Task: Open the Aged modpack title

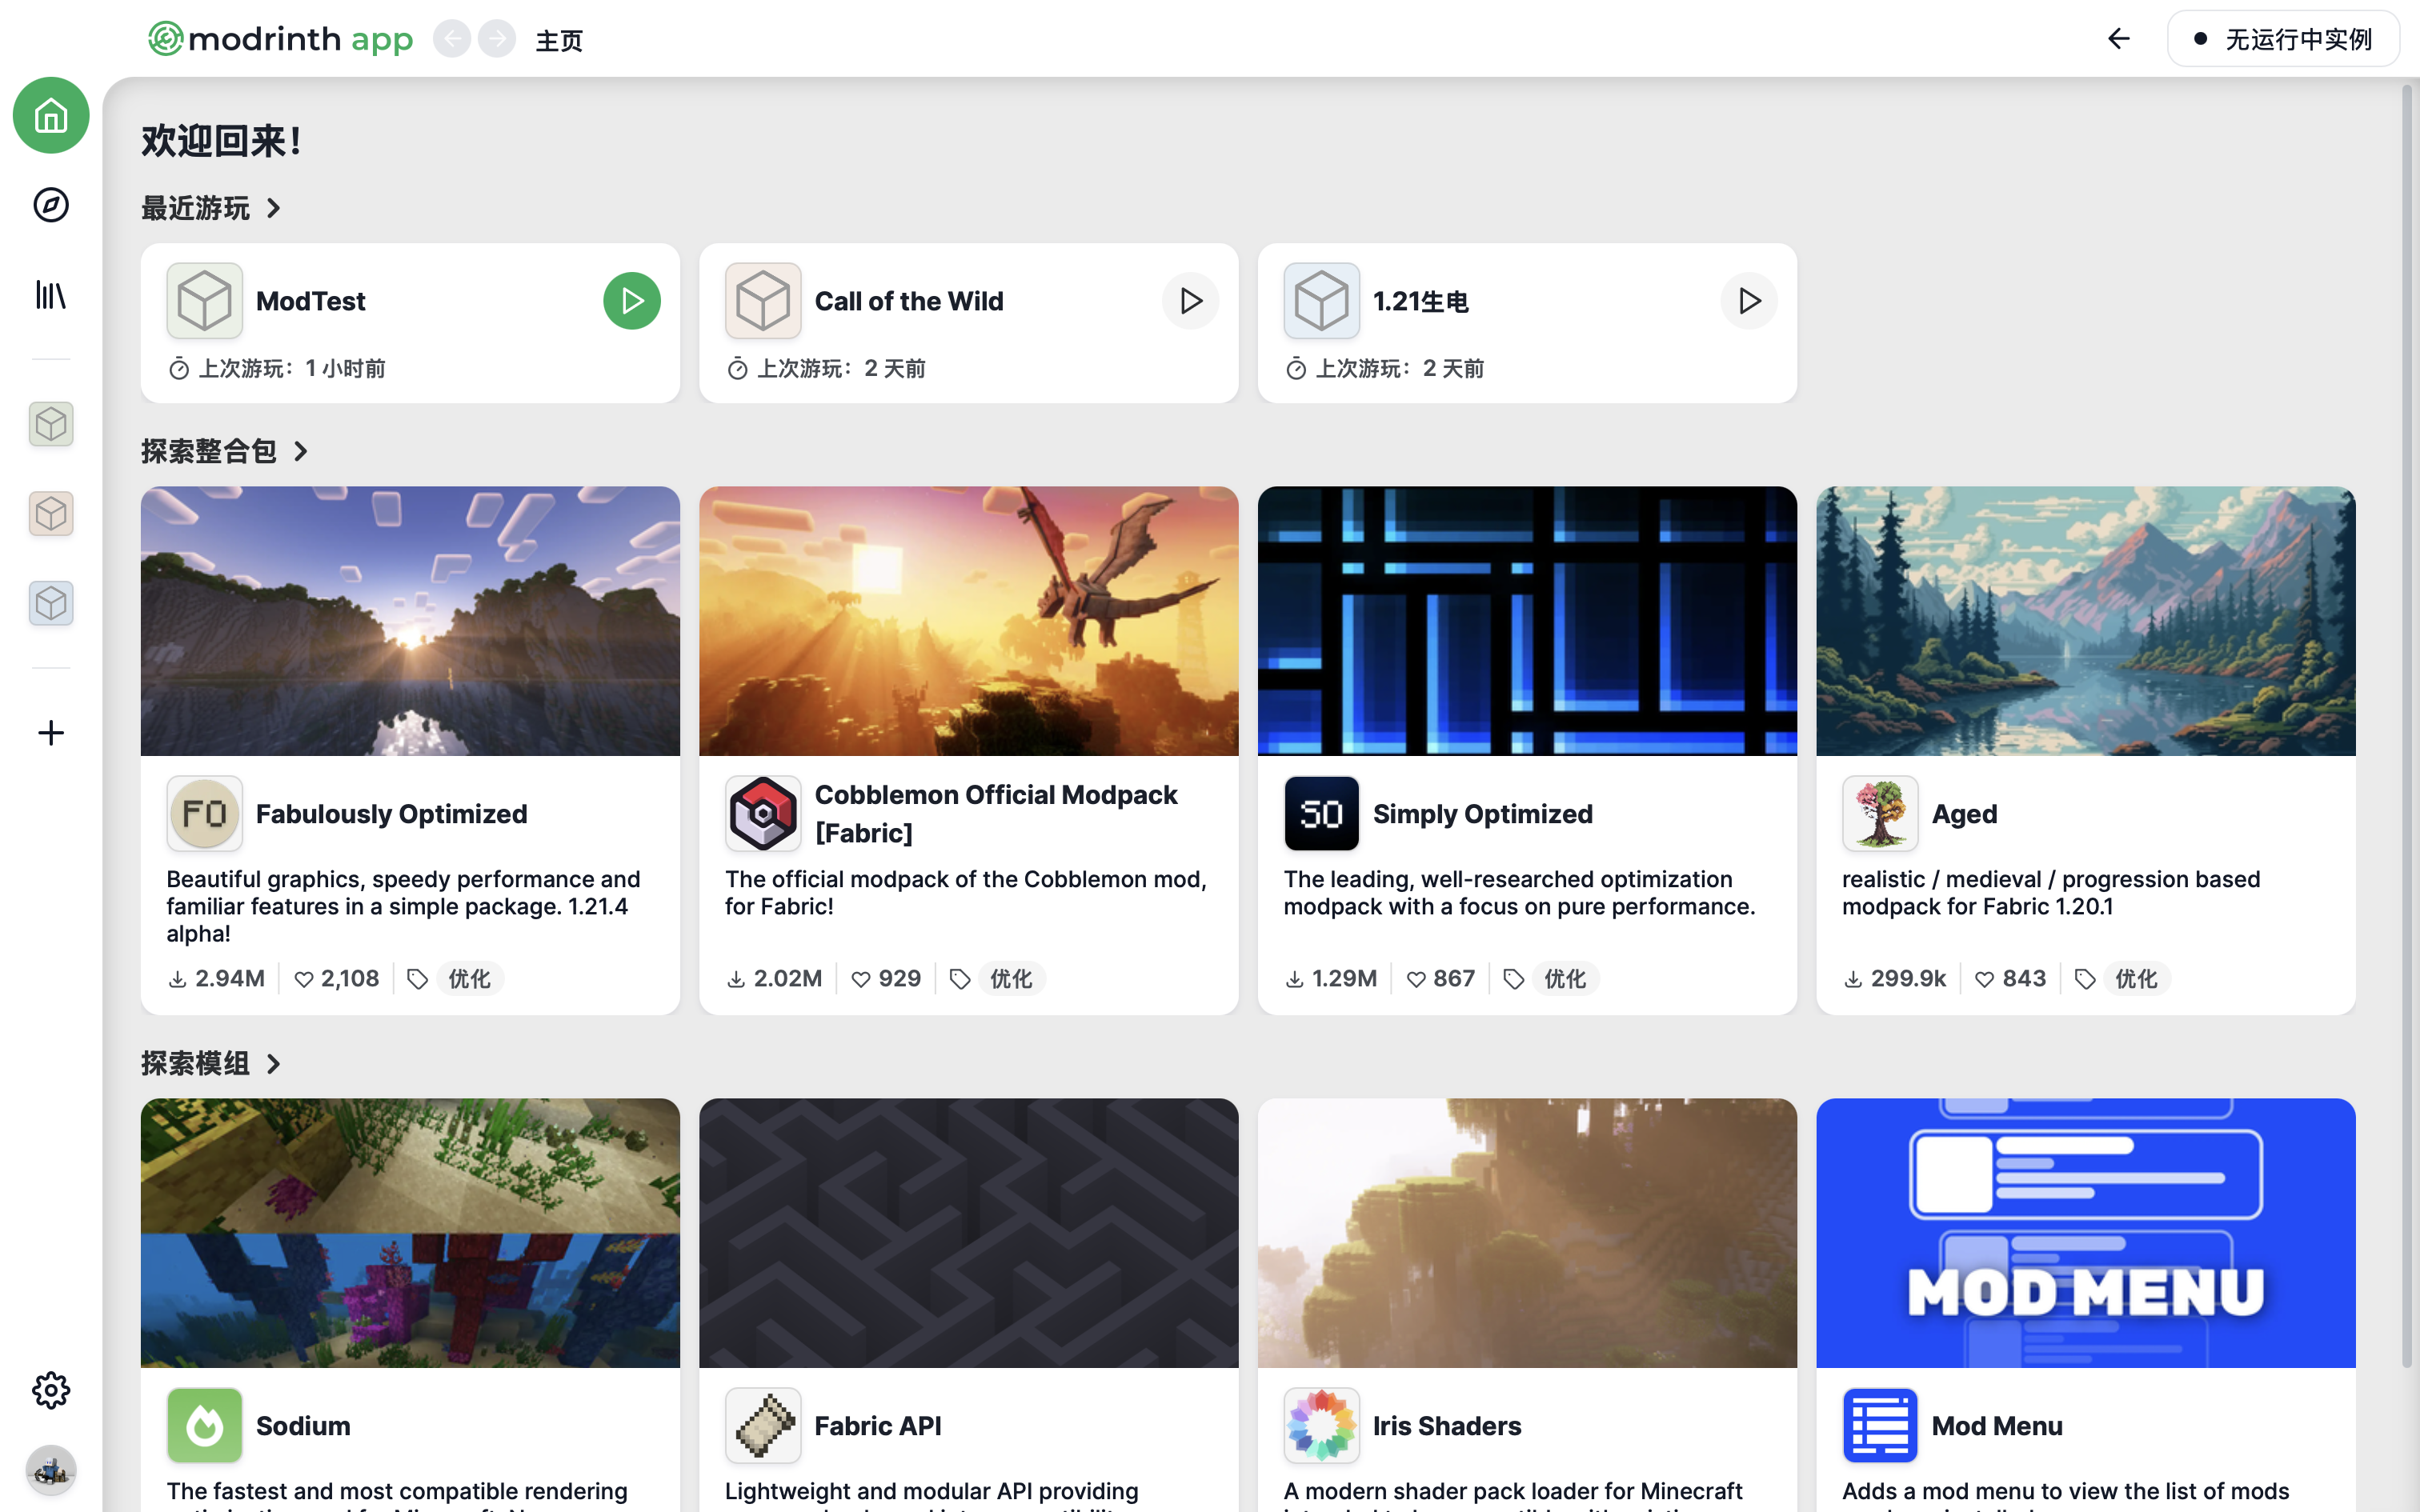Action: click(x=1965, y=814)
